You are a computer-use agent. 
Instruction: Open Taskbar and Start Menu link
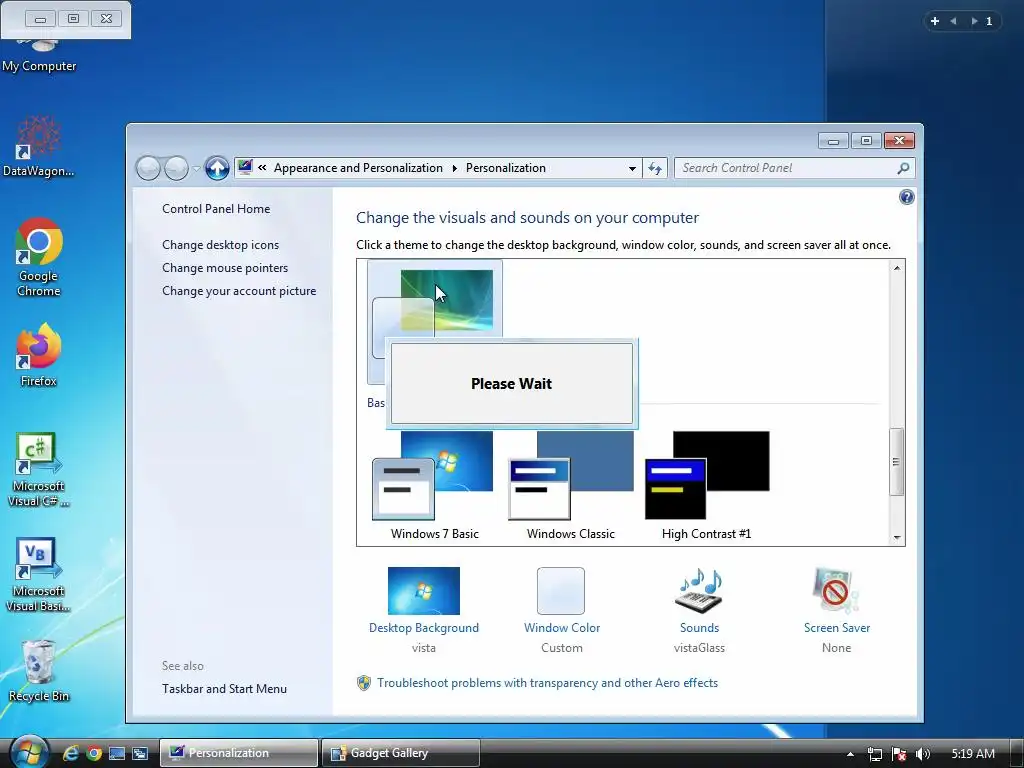tap(224, 688)
